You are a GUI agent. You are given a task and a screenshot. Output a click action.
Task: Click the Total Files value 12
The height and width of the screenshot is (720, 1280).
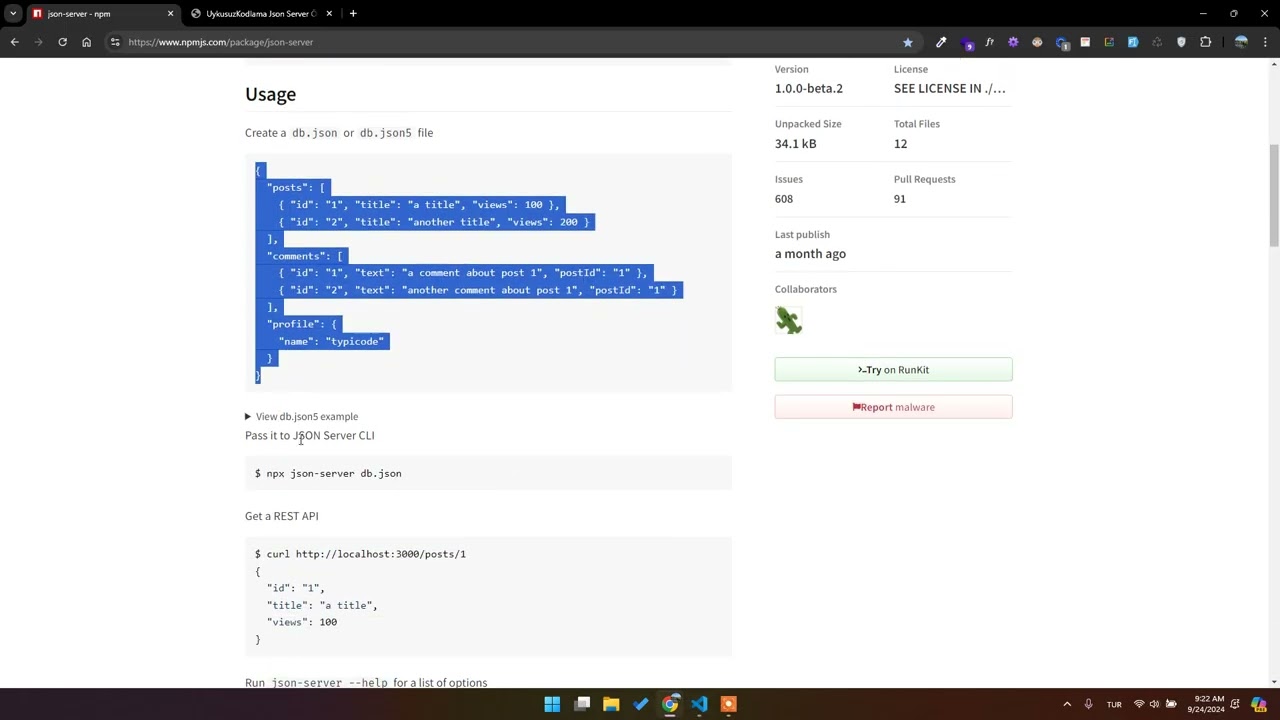pyautogui.click(x=900, y=143)
